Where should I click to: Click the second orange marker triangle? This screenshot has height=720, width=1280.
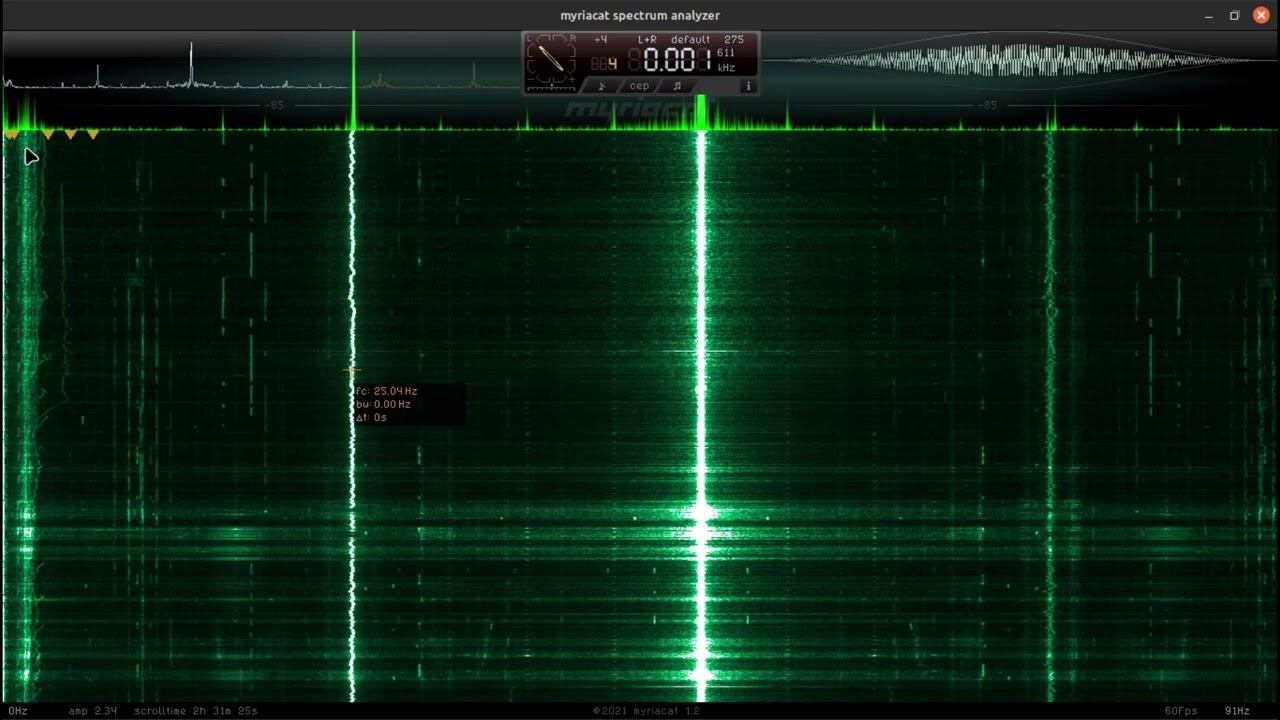tap(48, 134)
